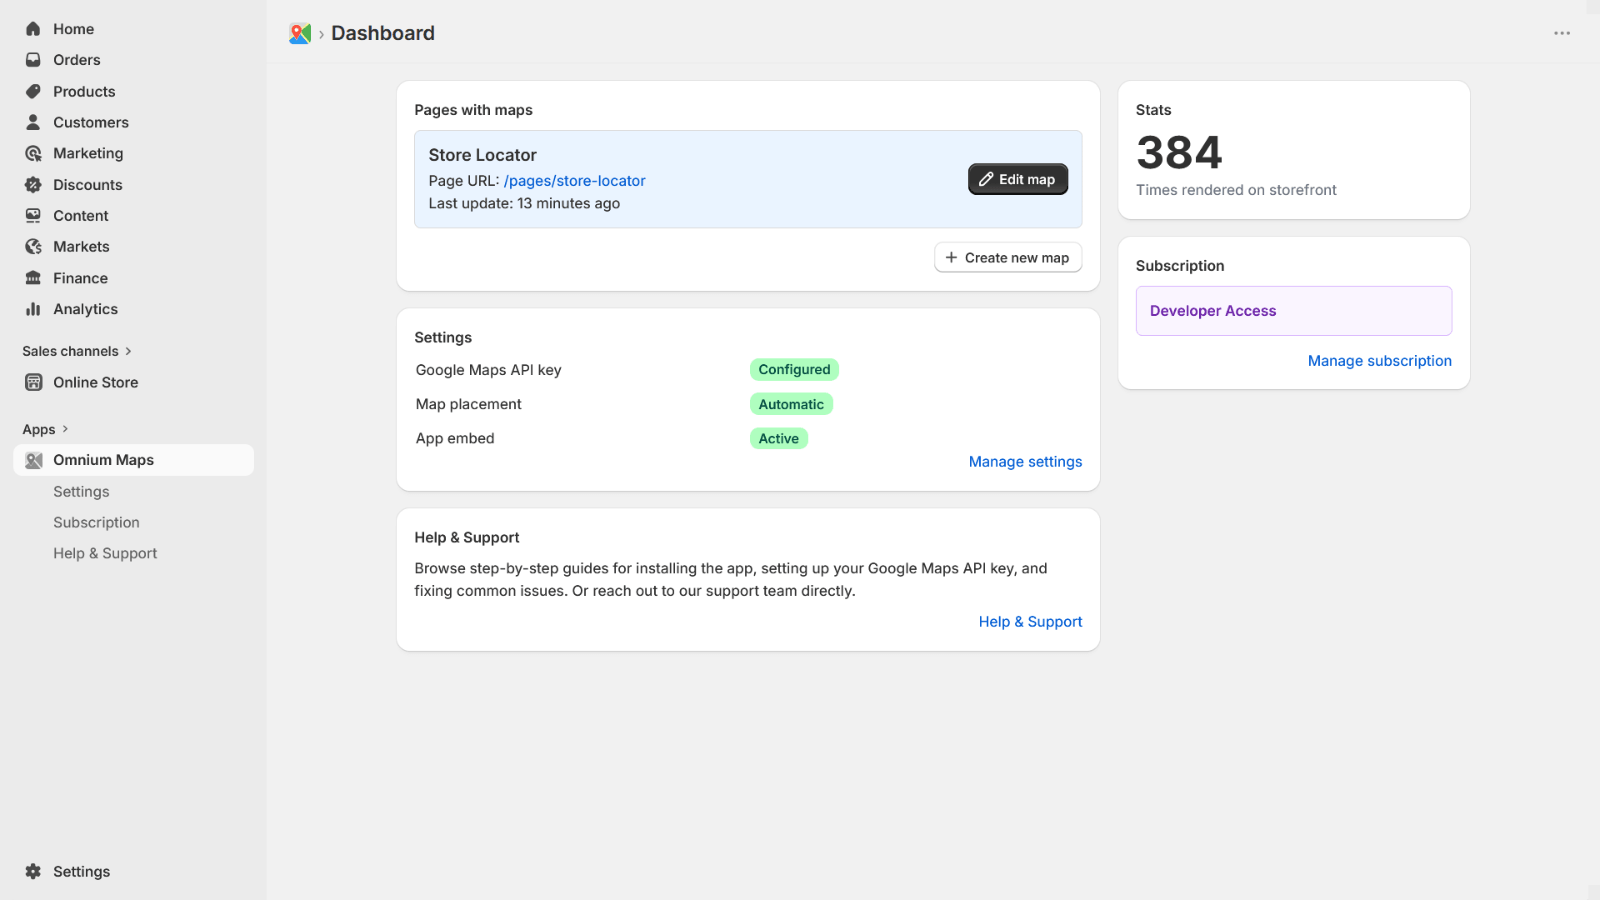1600x900 pixels.
Task: Visit the /pages/store-locator page link
Action: (x=574, y=181)
